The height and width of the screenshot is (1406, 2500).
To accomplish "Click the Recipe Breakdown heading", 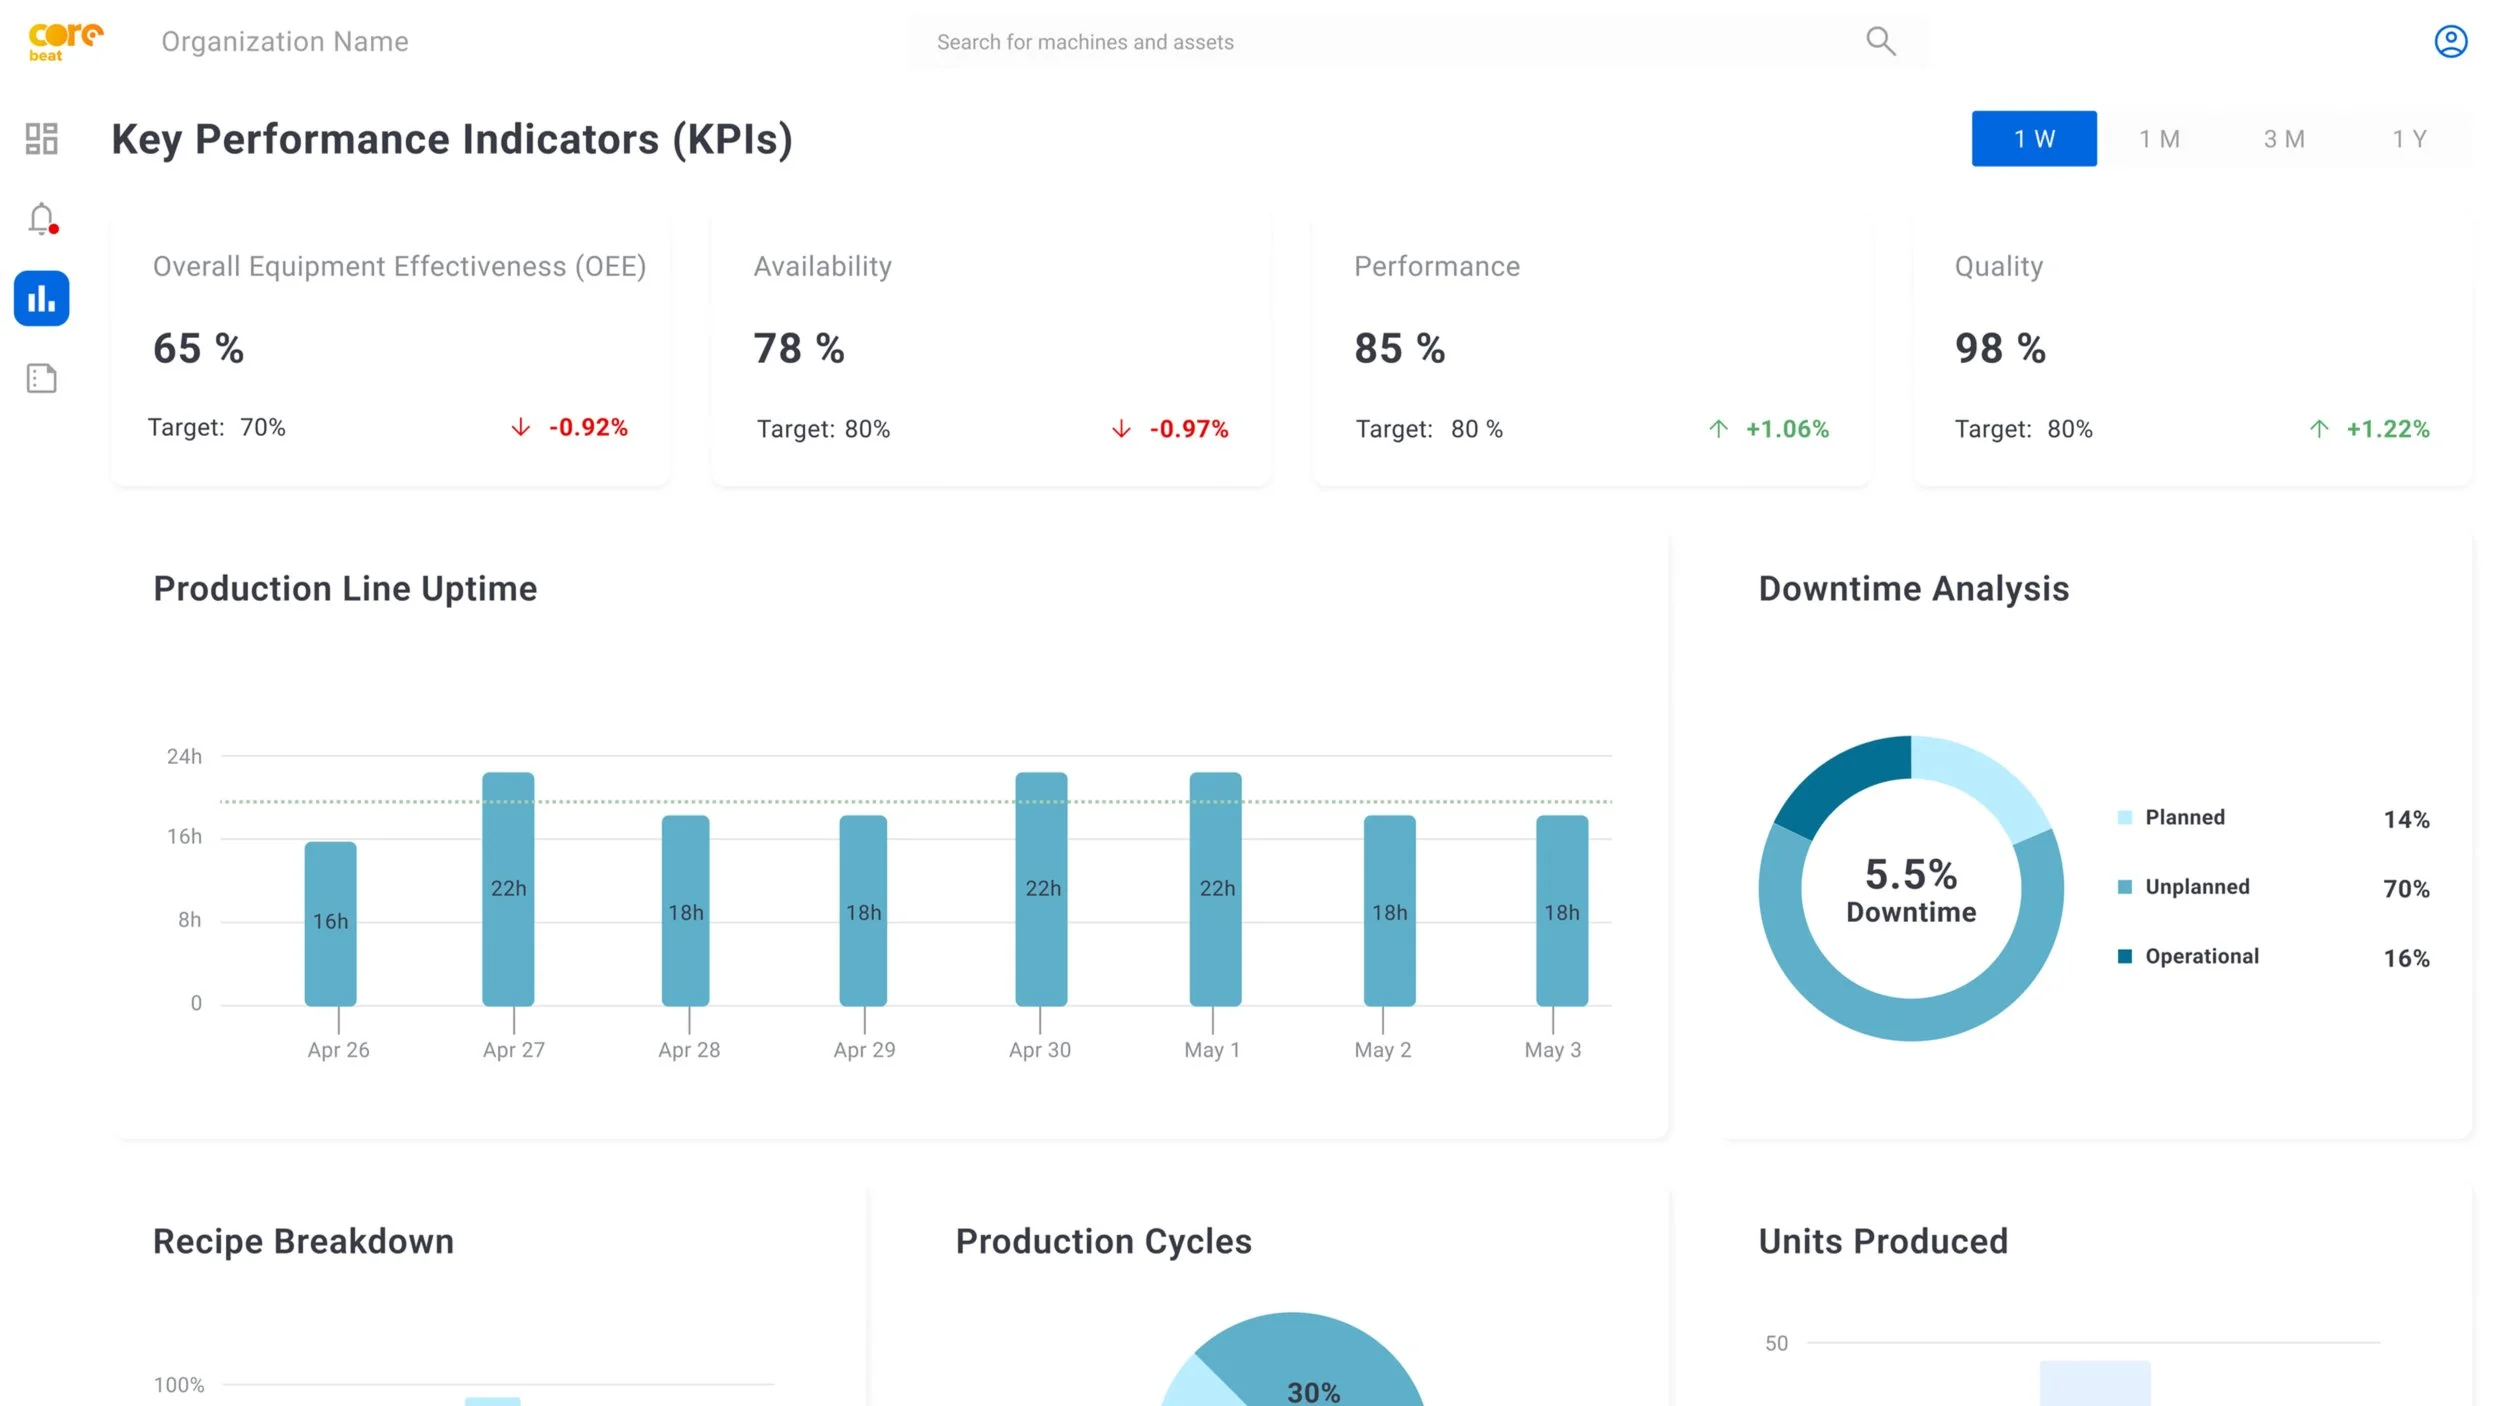I will pos(303,1241).
